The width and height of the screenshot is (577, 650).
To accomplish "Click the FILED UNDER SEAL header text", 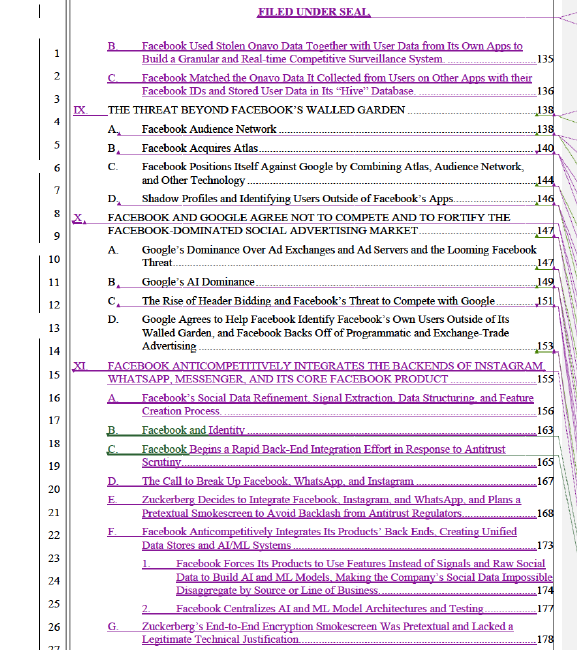I will point(313,12).
